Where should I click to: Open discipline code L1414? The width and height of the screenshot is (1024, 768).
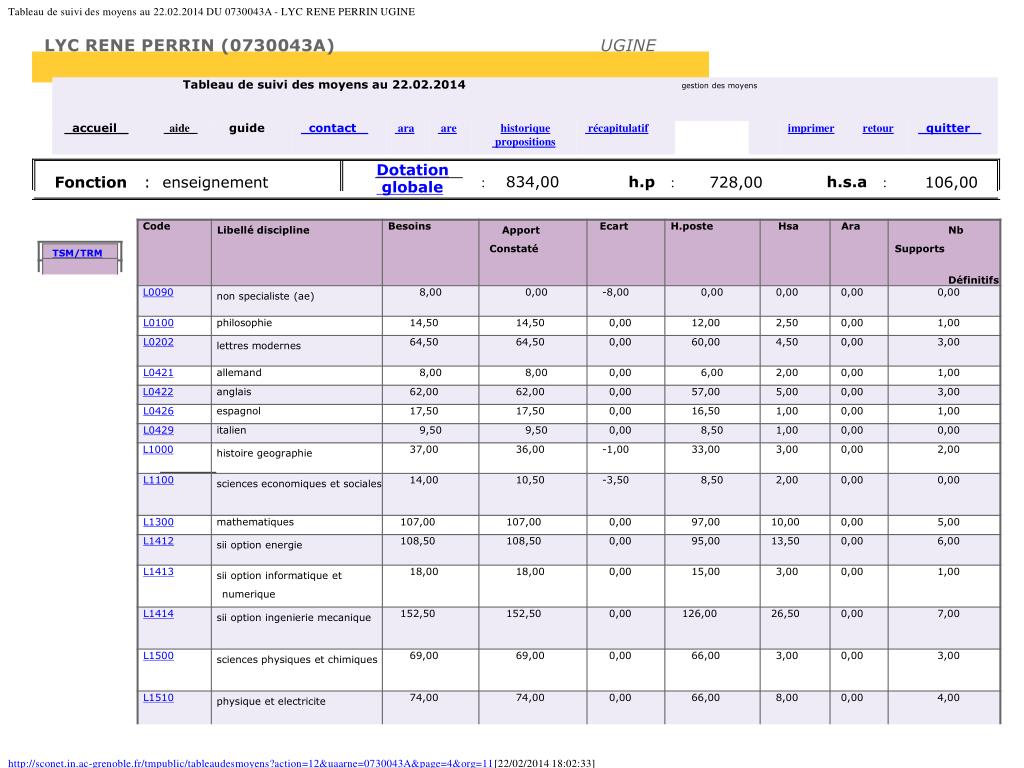(x=158, y=614)
